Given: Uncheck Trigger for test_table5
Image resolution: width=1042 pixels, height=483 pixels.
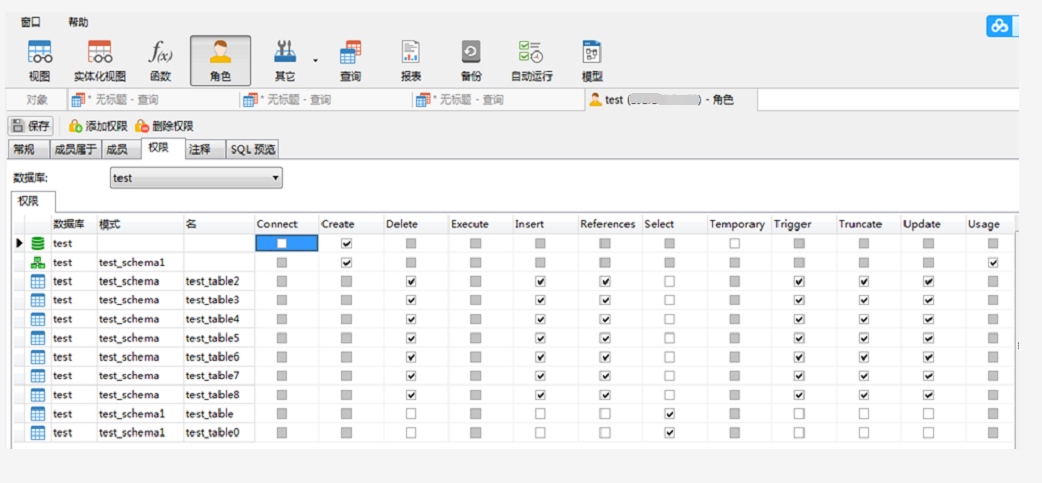Looking at the screenshot, I should pyautogui.click(x=799, y=338).
